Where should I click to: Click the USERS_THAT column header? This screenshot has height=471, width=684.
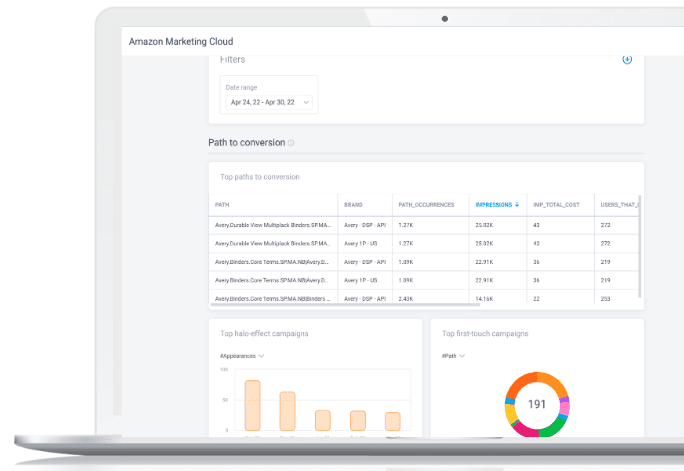click(x=619, y=205)
